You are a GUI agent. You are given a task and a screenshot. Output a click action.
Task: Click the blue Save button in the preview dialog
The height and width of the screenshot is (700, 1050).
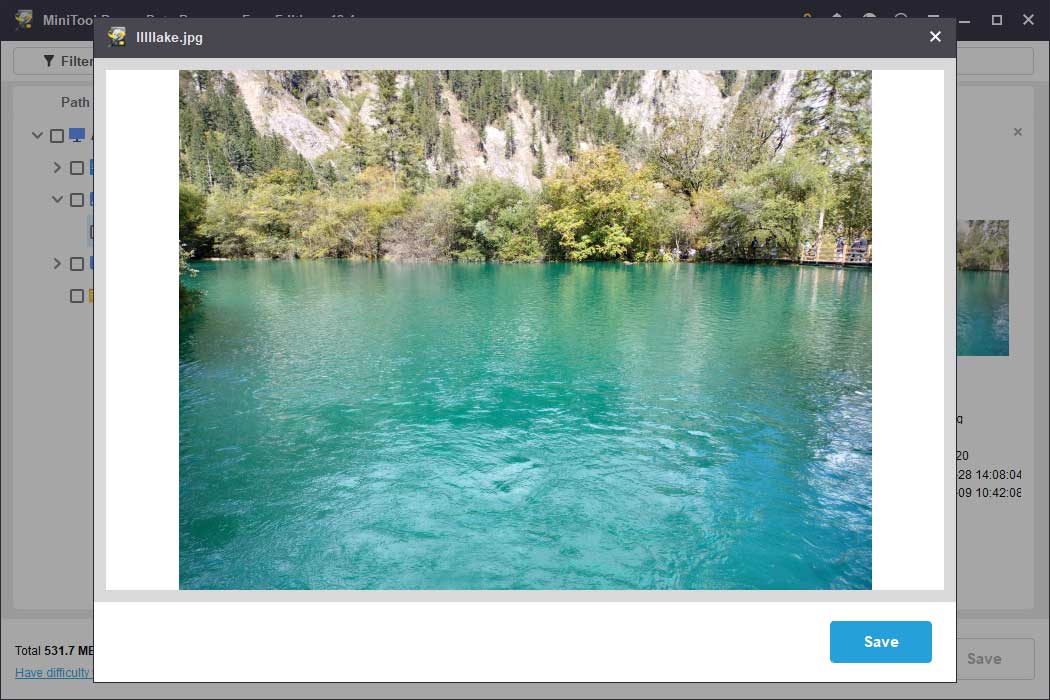[881, 642]
